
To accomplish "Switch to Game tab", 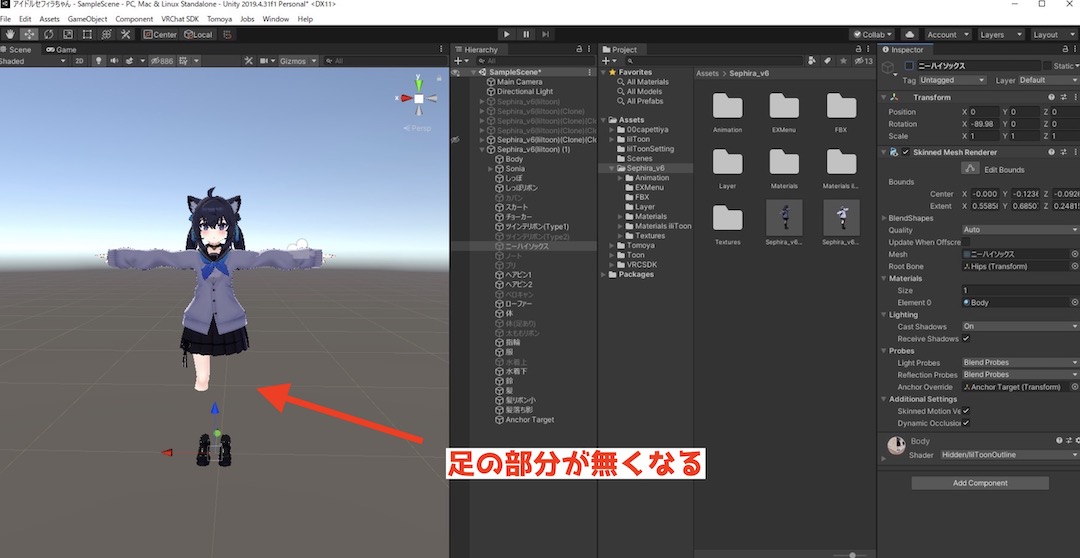I will [61, 50].
